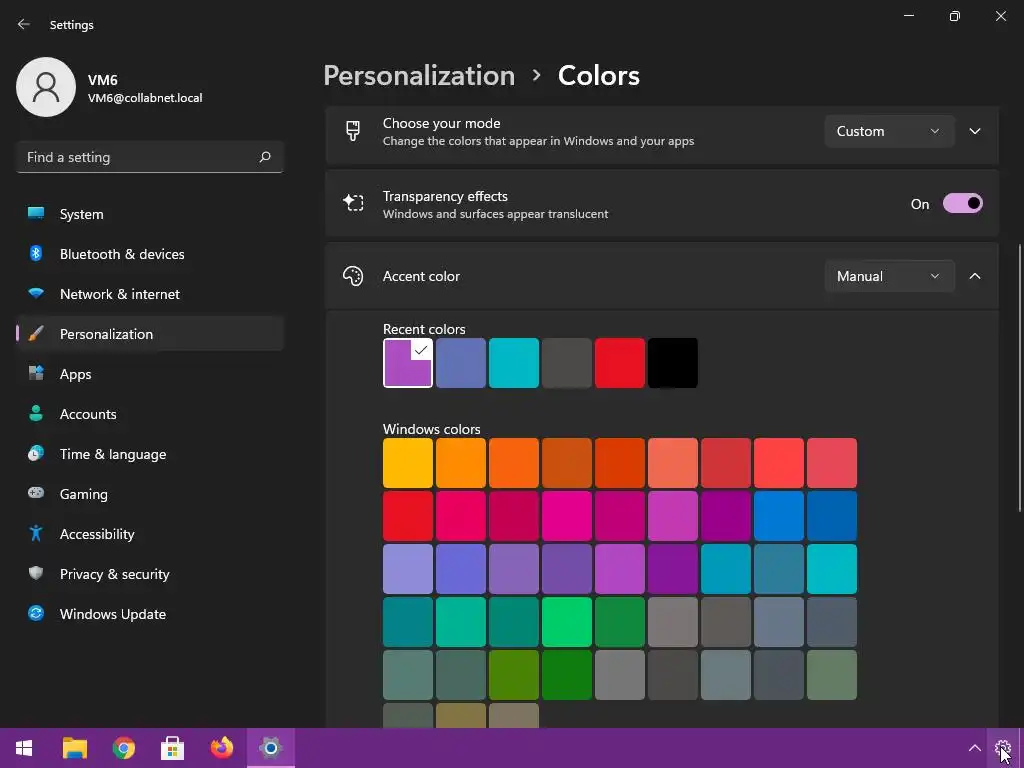Open Privacy & security settings

click(150, 574)
